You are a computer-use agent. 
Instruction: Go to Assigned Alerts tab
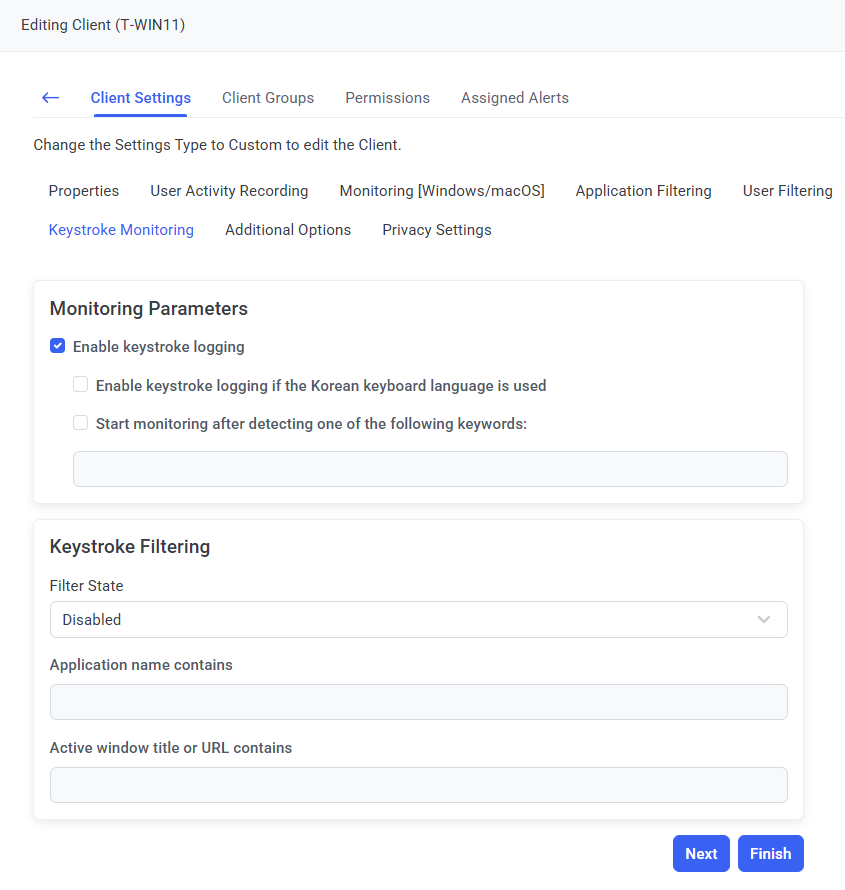514,98
